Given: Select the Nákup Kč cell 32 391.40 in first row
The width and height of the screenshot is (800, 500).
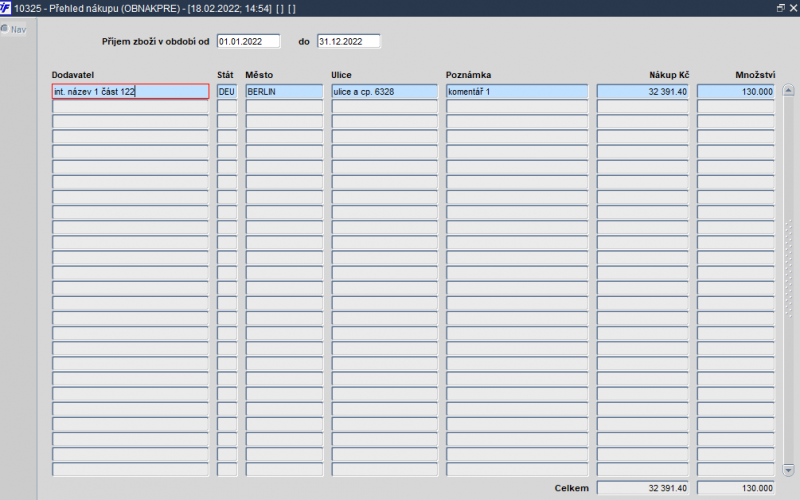Looking at the screenshot, I should [643, 91].
